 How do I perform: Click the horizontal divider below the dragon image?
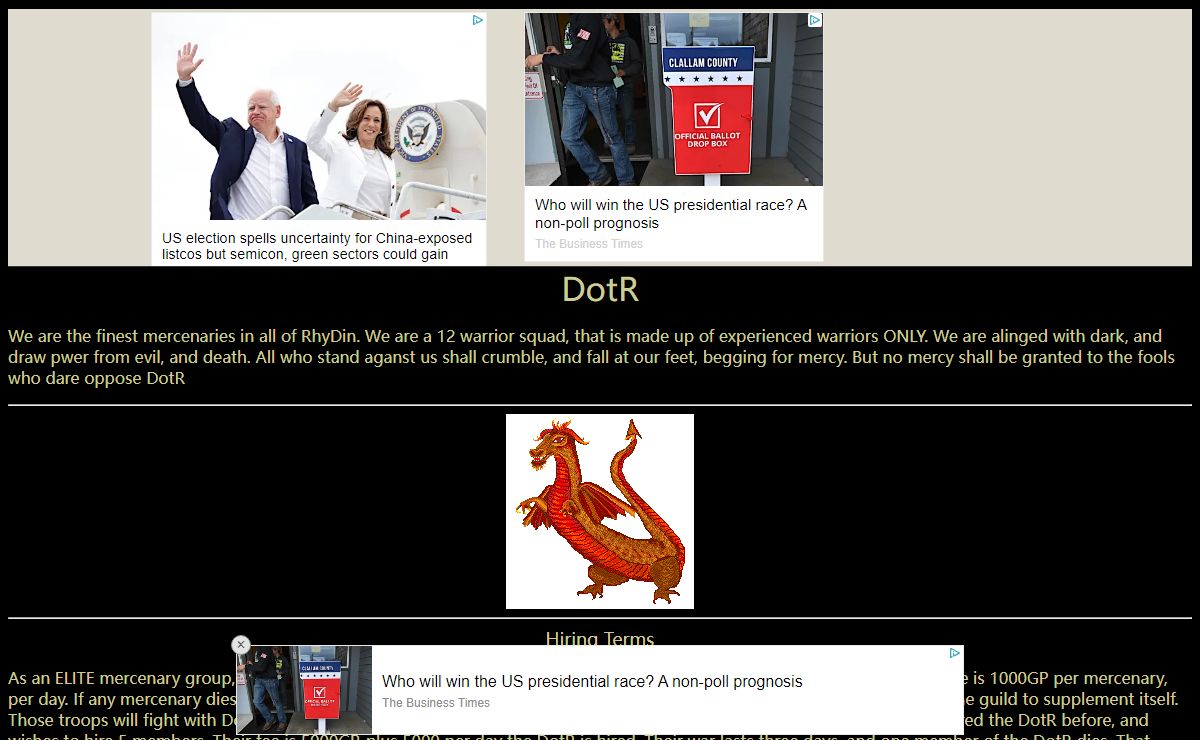(600, 618)
